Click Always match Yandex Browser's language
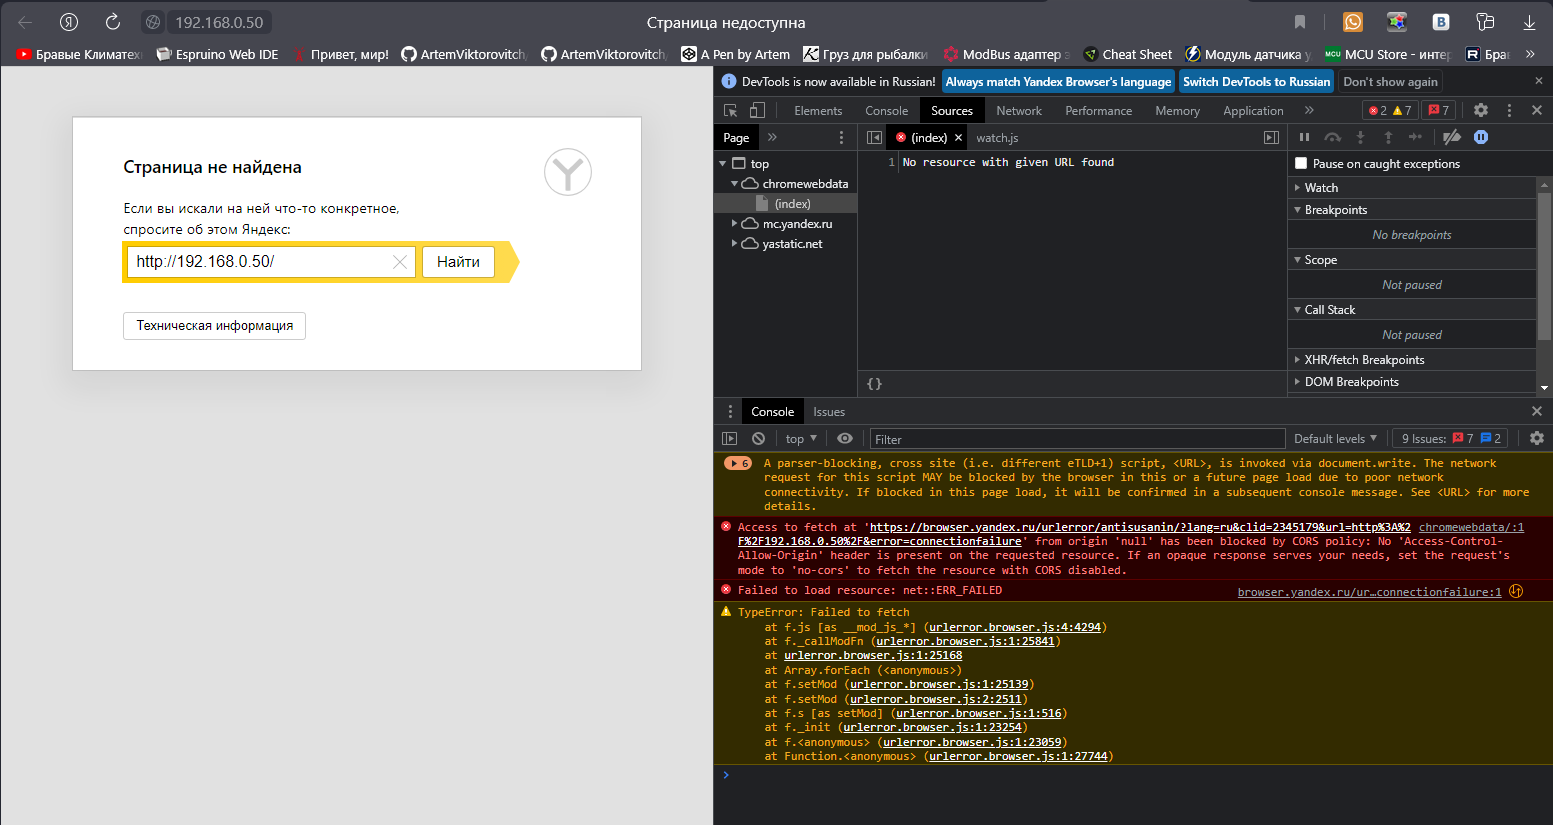1553x825 pixels. pyautogui.click(x=1058, y=82)
